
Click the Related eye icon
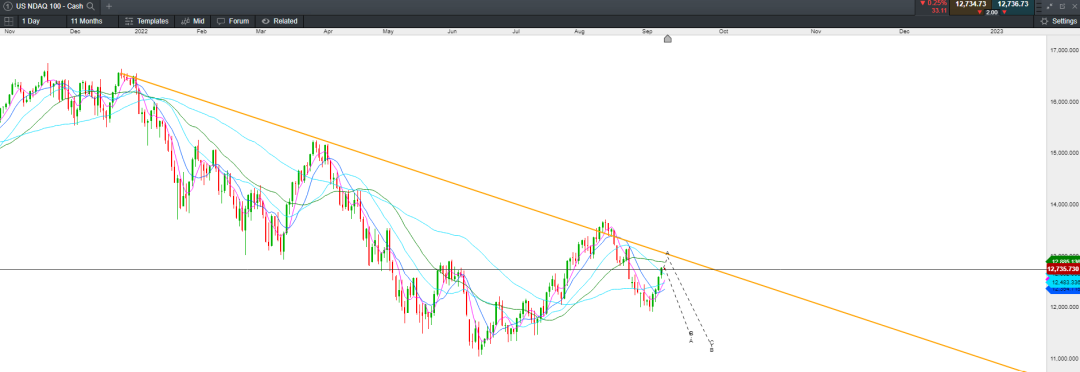tap(266, 21)
